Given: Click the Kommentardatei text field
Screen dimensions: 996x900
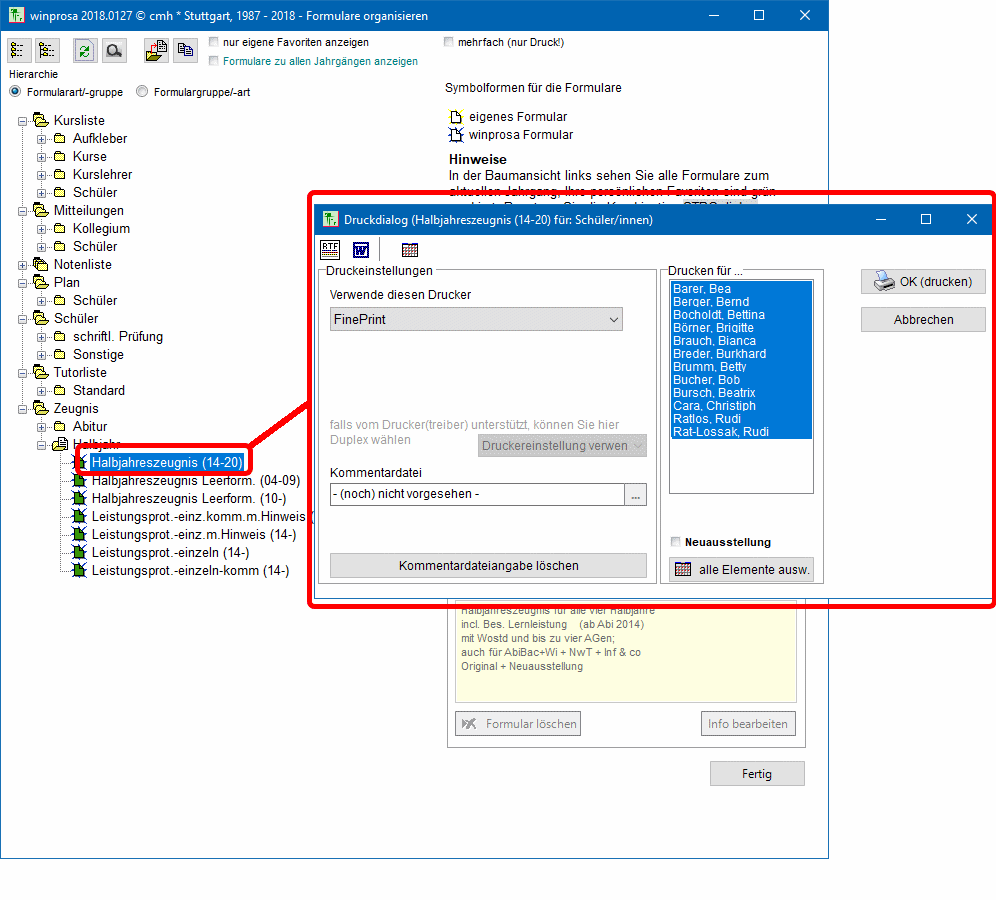Looking at the screenshot, I should tap(476, 494).
